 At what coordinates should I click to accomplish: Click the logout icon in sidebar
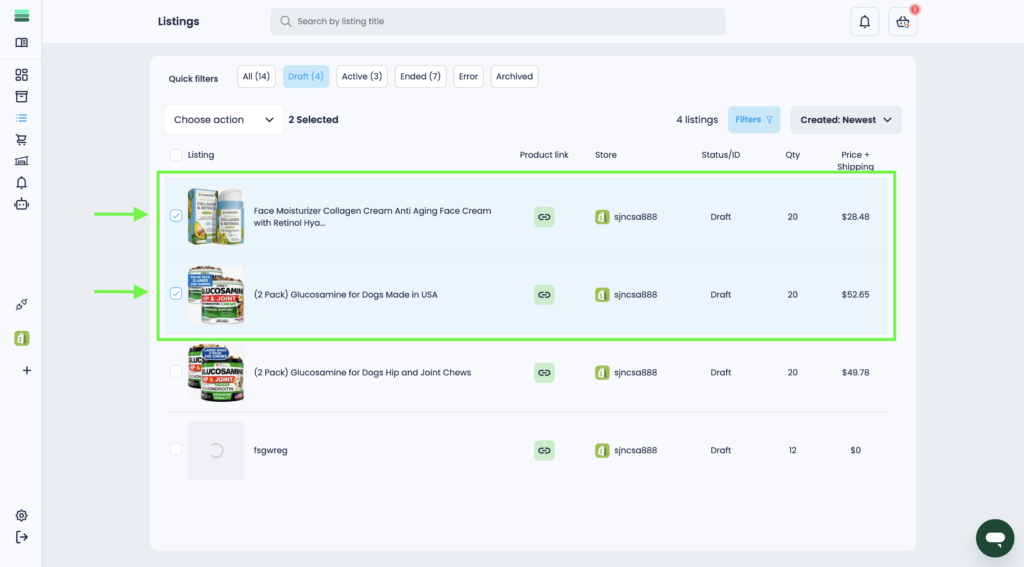(22, 538)
